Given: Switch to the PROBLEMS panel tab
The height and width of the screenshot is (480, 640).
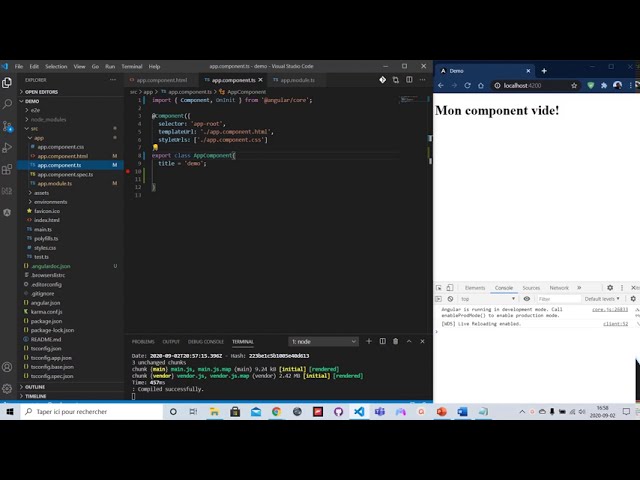Looking at the screenshot, I should point(143,342).
